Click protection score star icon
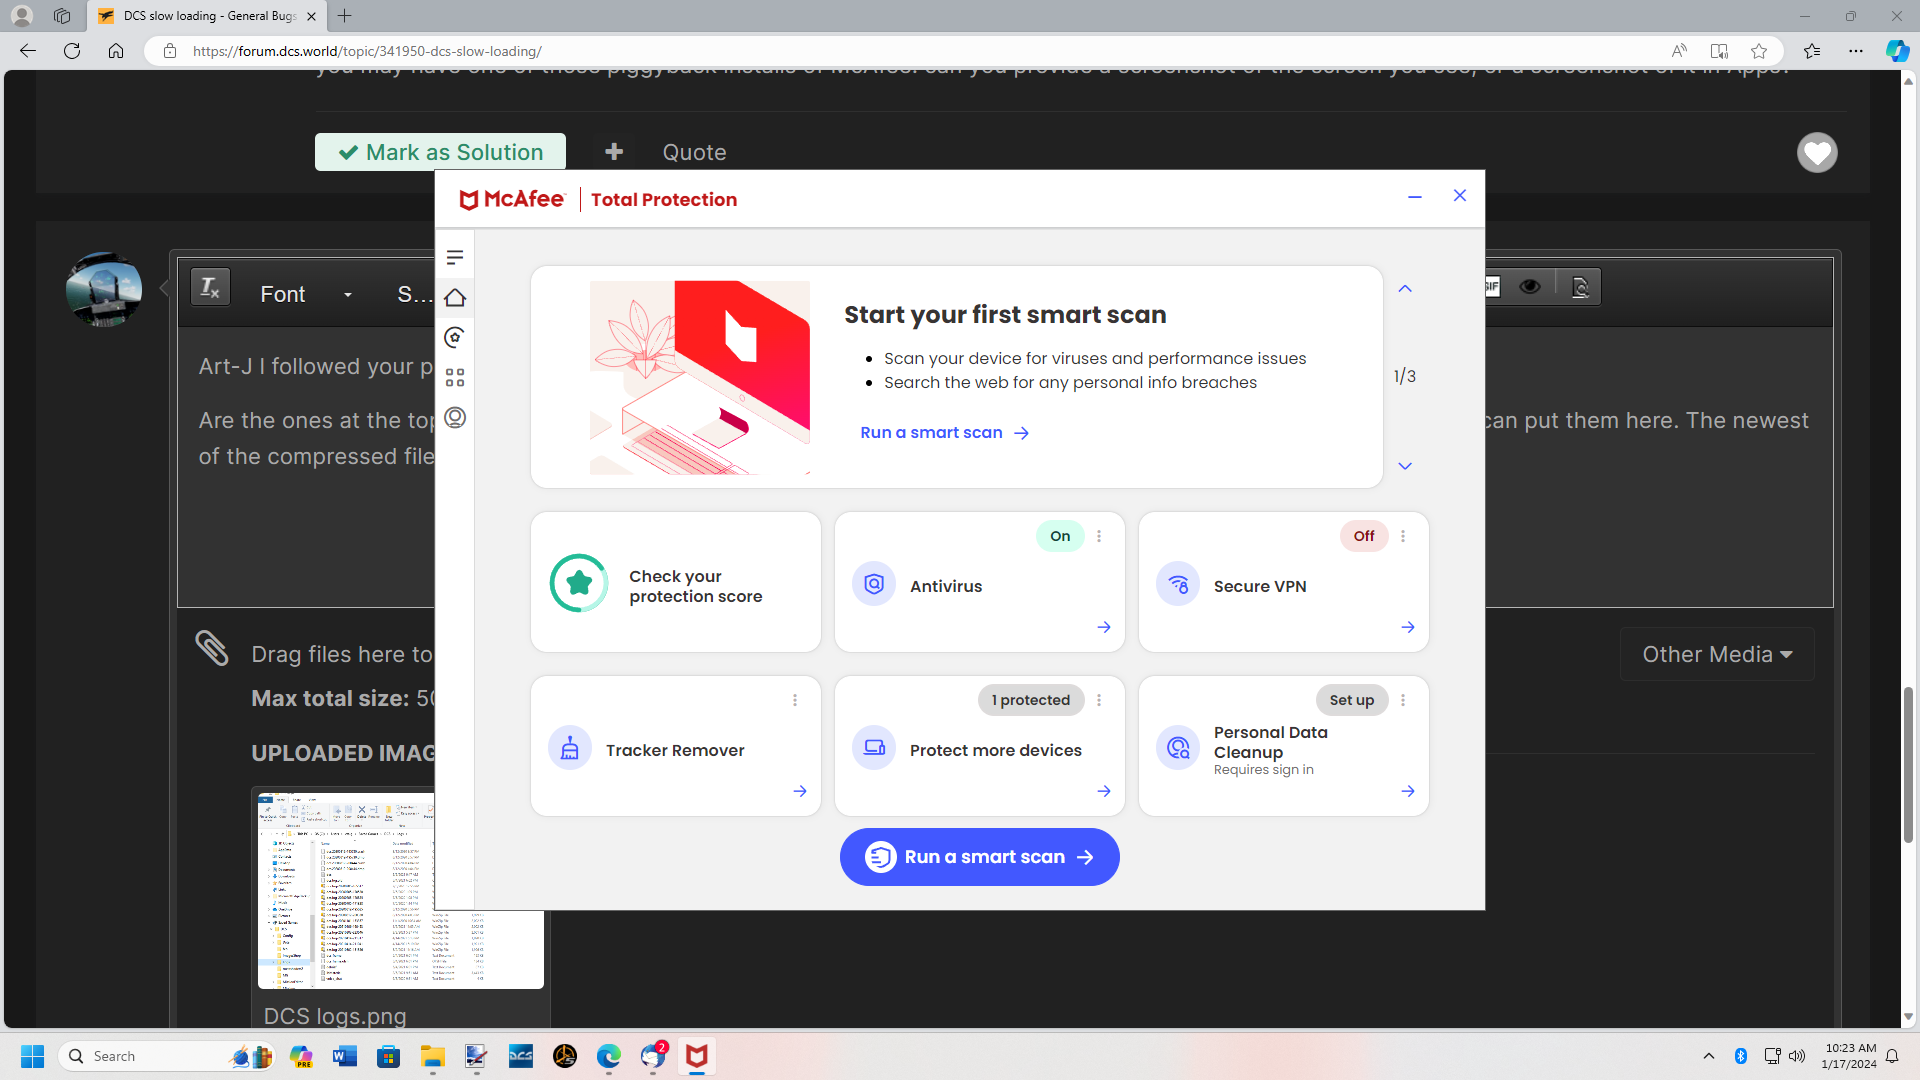Image resolution: width=1920 pixels, height=1080 pixels. point(579,583)
